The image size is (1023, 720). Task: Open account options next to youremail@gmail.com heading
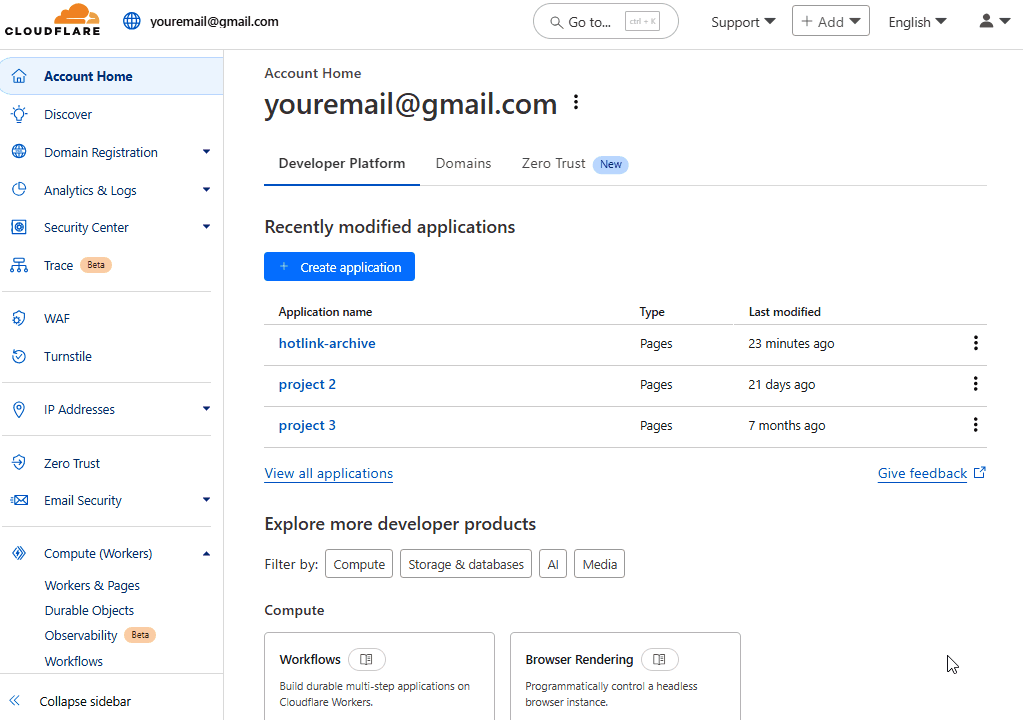point(575,102)
